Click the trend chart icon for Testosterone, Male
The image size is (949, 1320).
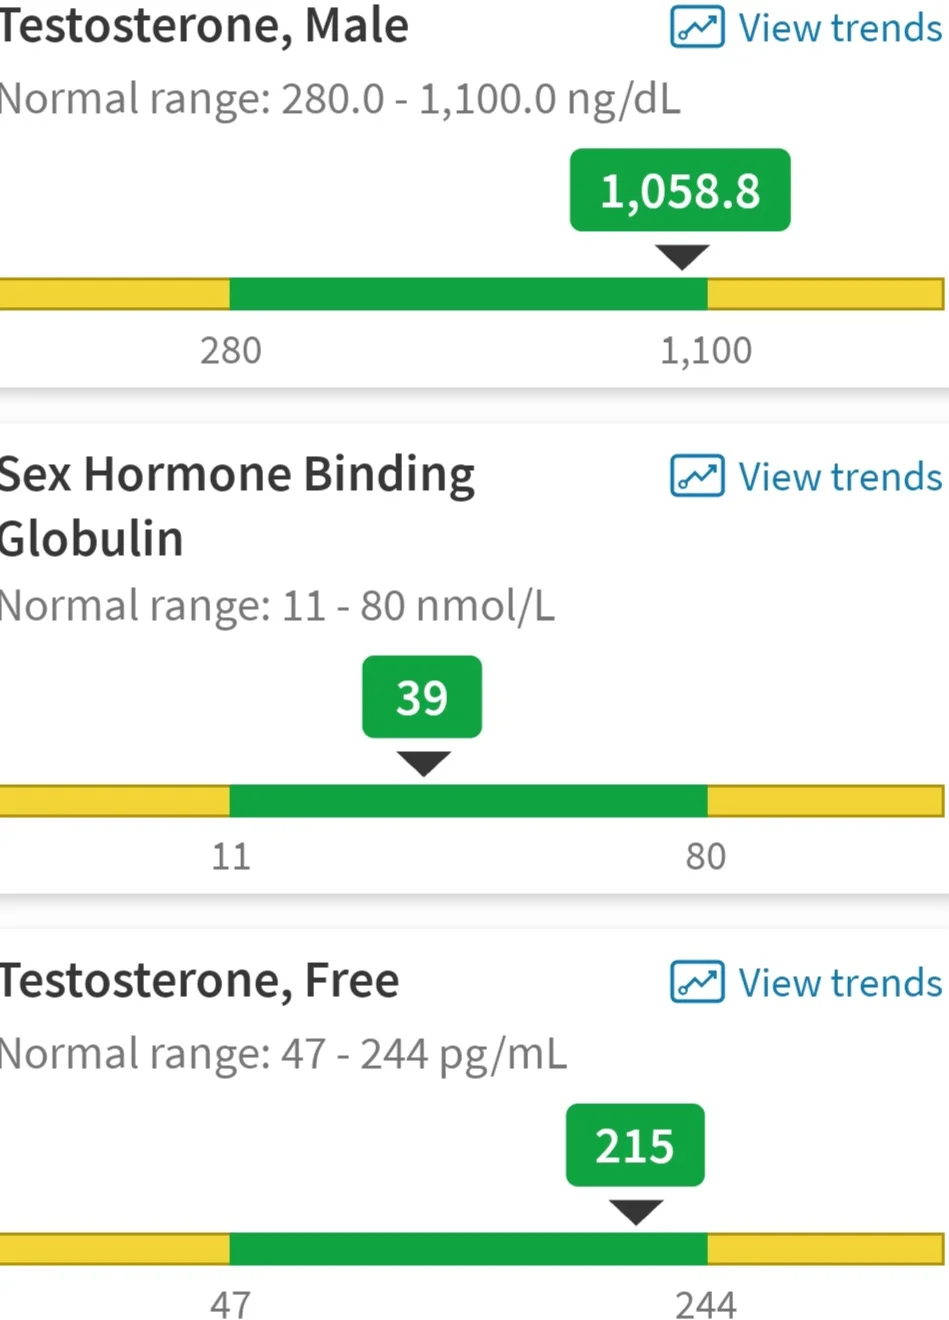pos(697,27)
